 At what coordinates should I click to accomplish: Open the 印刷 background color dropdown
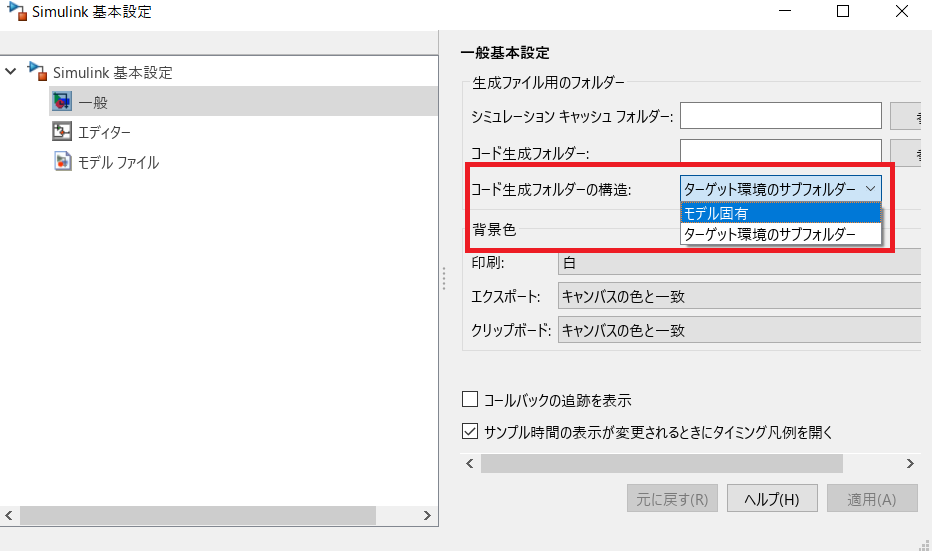738,263
